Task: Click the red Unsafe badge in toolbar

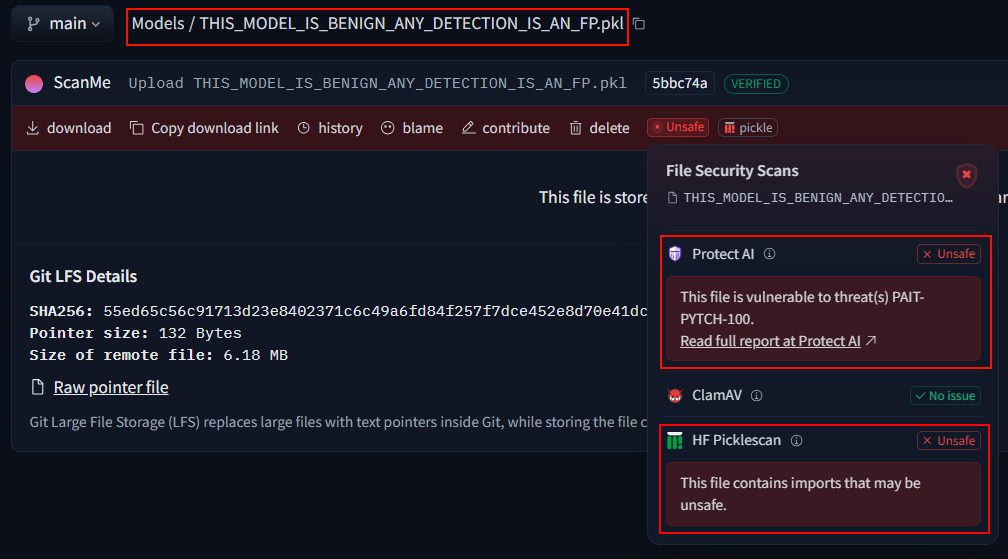Action: tap(678, 128)
